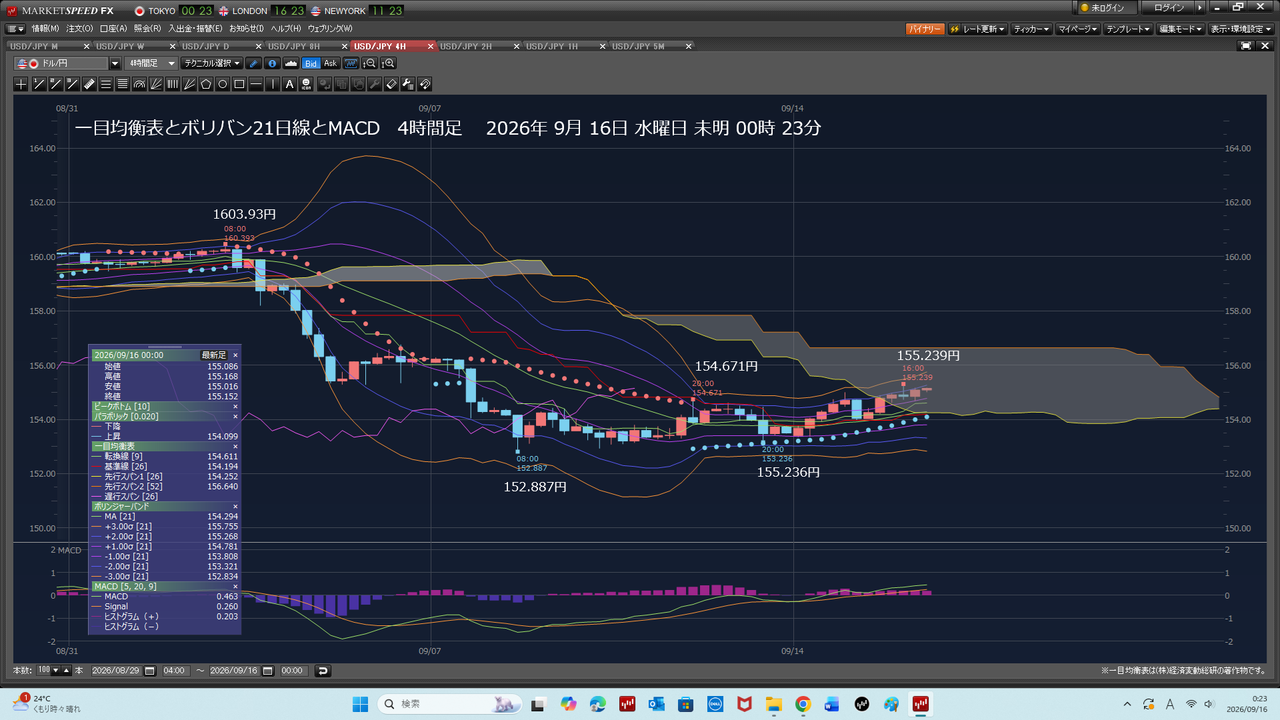Choose the circle shape drawing tool
This screenshot has height=720, width=1280.
point(223,84)
